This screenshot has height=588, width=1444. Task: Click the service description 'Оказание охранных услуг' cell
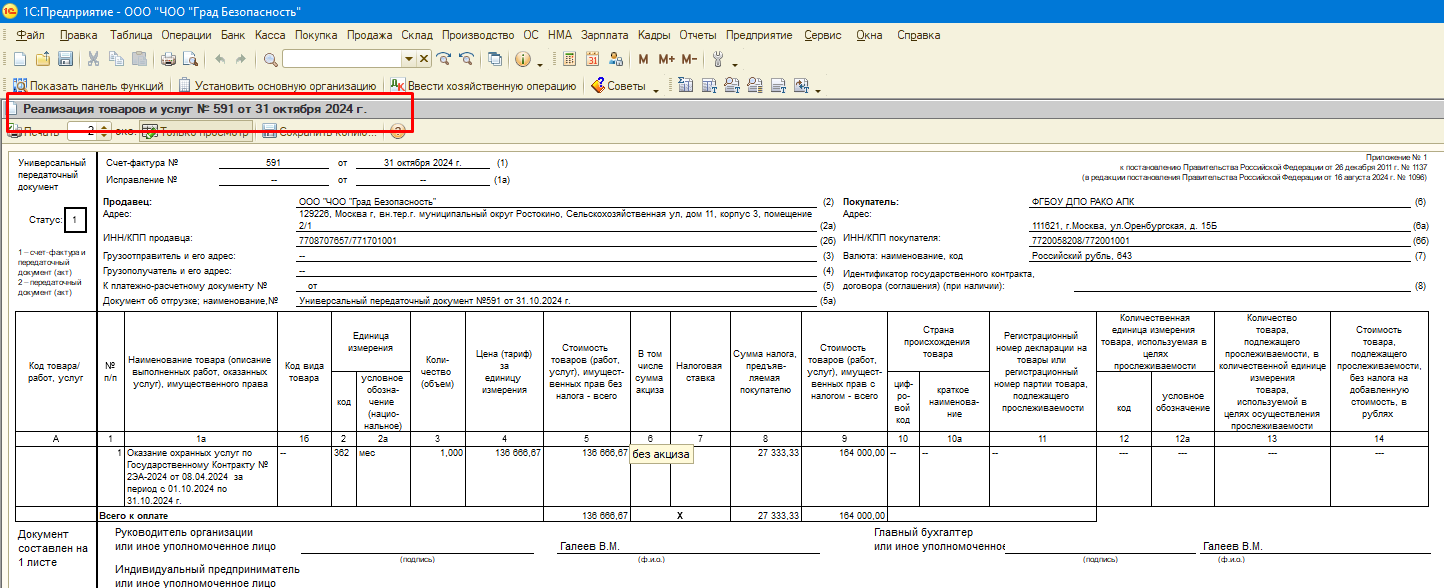199,476
